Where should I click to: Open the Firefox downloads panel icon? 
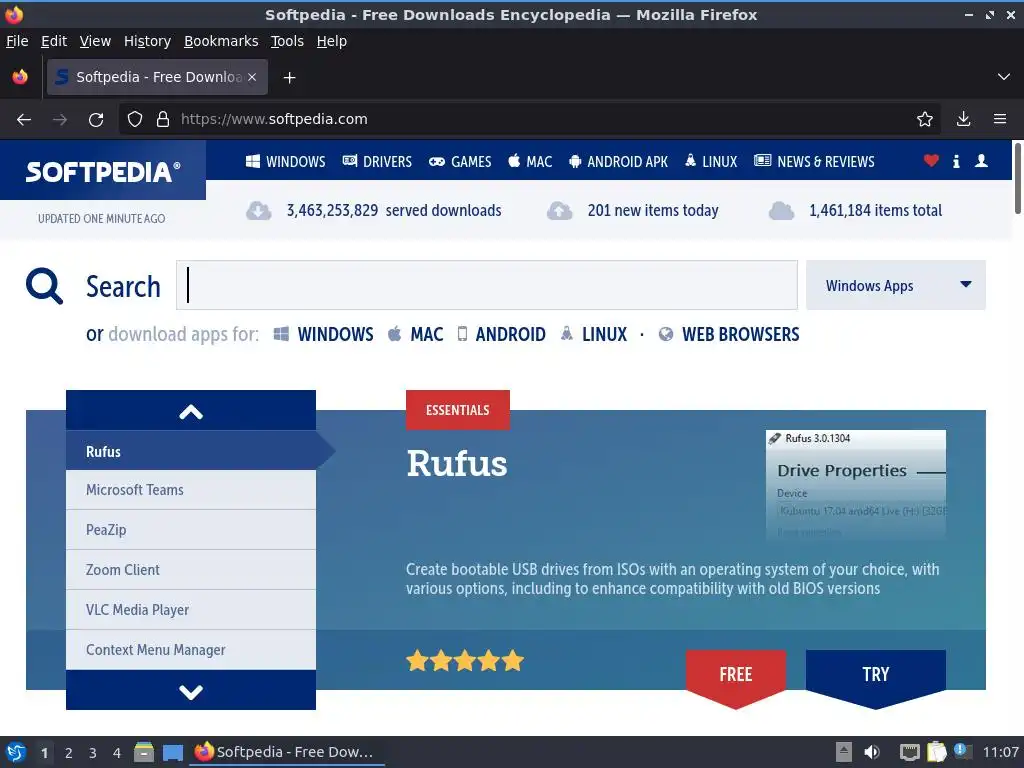(963, 120)
